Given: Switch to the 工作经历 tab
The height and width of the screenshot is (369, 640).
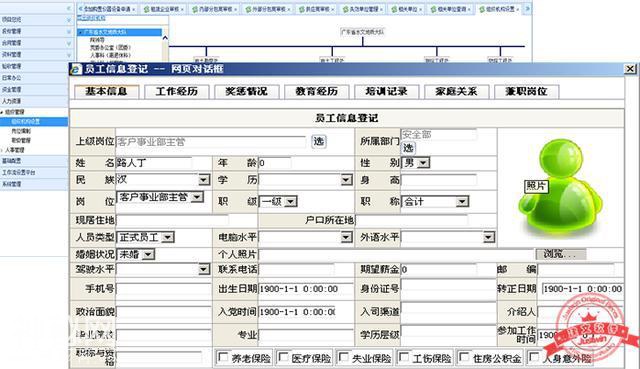Looking at the screenshot, I should tap(177, 91).
